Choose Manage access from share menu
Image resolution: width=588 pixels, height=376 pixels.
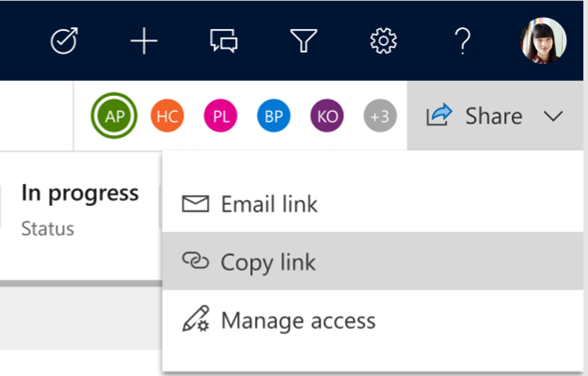(373, 320)
